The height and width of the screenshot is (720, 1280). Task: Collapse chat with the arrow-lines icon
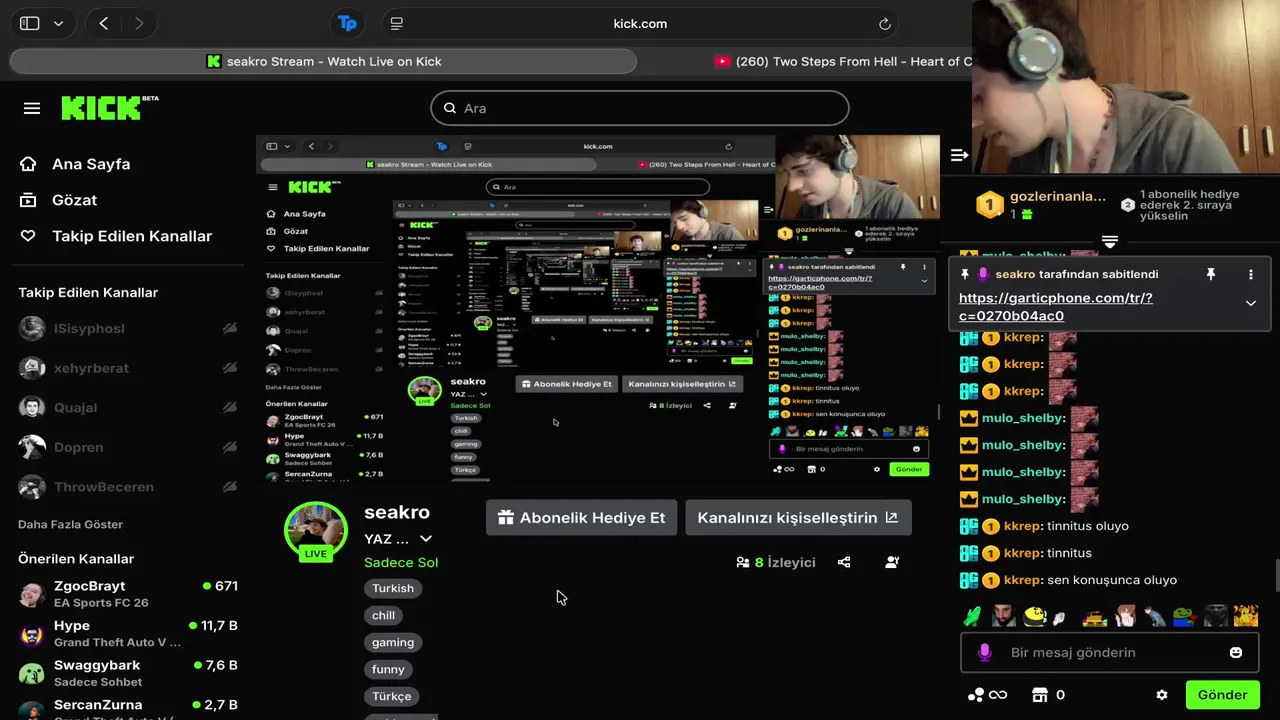point(959,155)
